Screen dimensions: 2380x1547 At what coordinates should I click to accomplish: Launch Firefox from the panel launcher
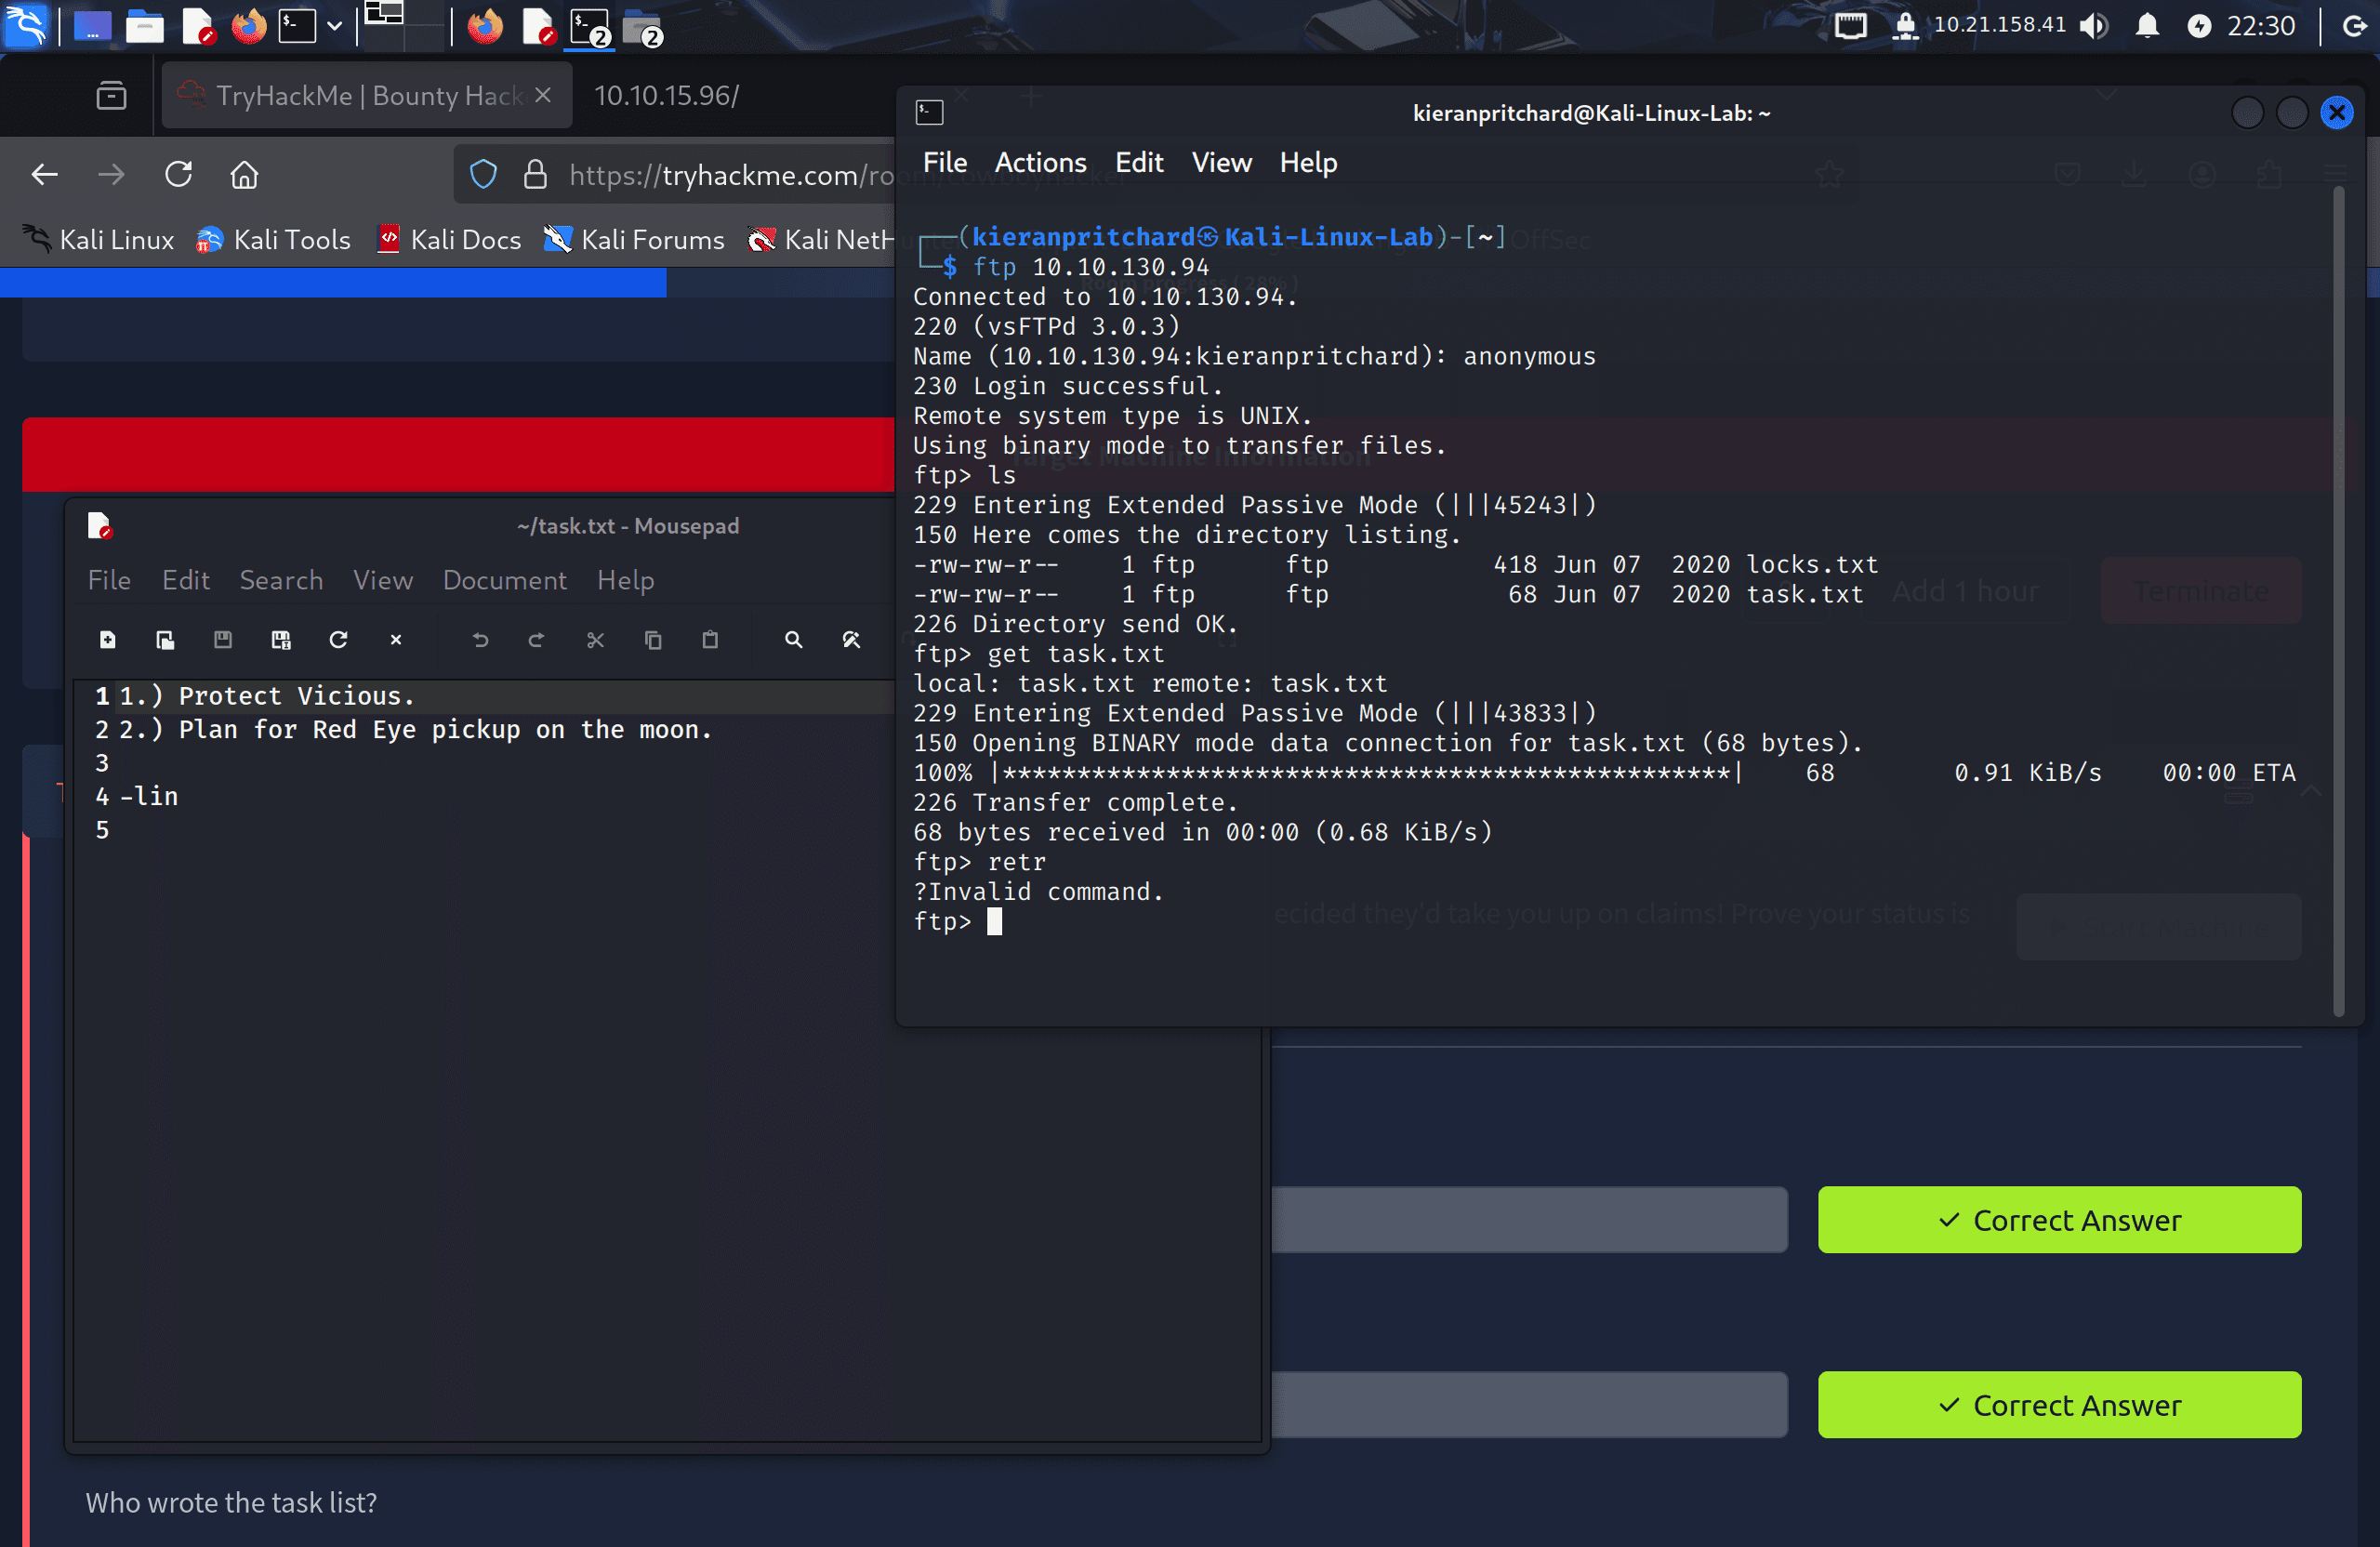coord(249,26)
